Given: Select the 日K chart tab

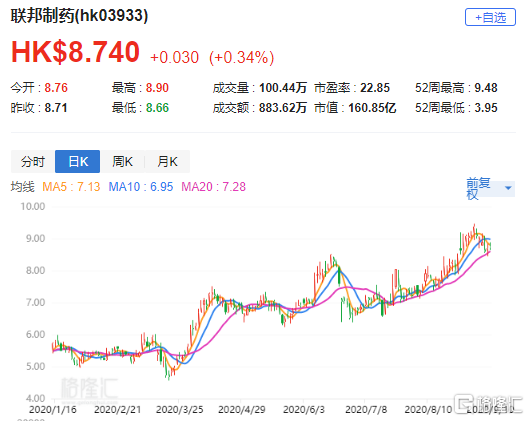Looking at the screenshot, I should [x=78, y=162].
